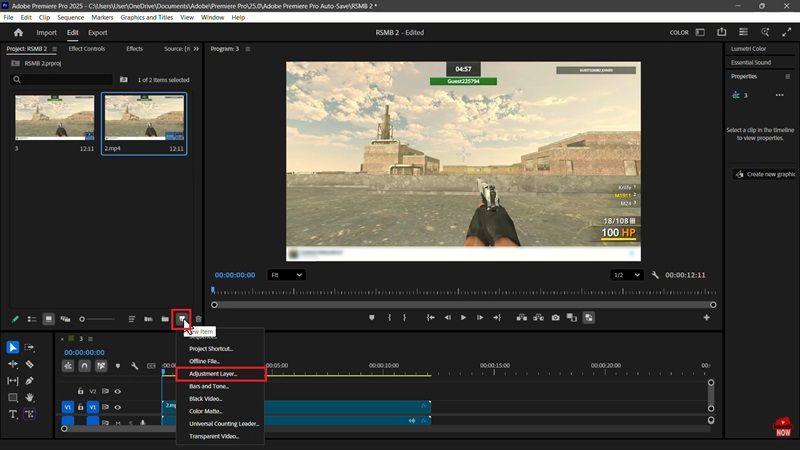
Task: Toggle V1 track output eye
Action: [x=118, y=407]
